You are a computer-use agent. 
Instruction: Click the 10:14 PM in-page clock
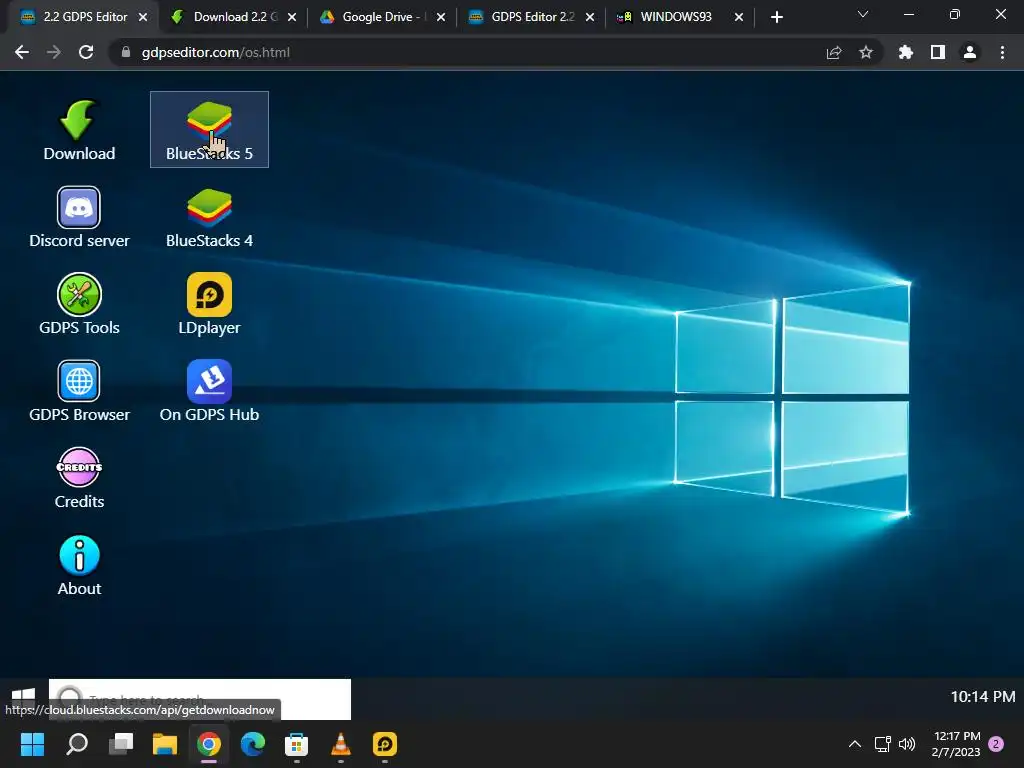click(983, 697)
